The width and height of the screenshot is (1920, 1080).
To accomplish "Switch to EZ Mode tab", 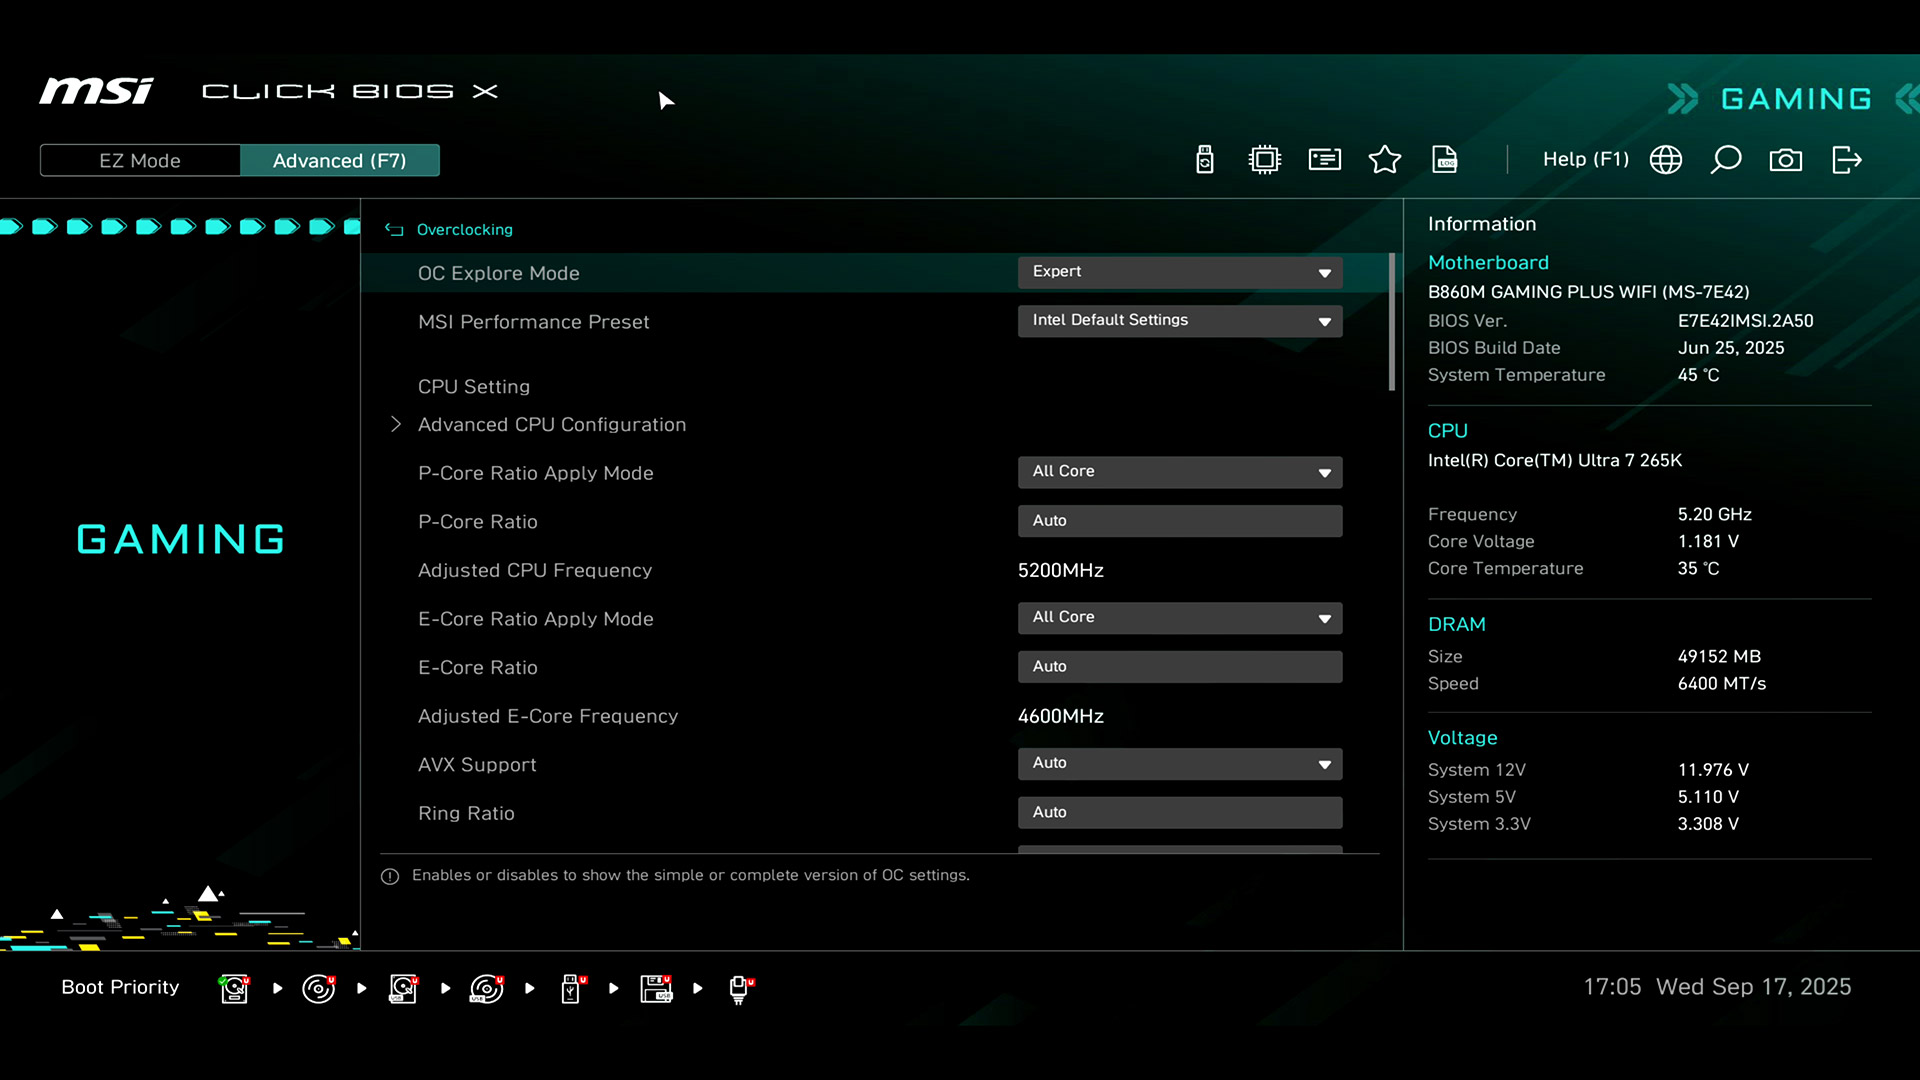I will pos(140,161).
